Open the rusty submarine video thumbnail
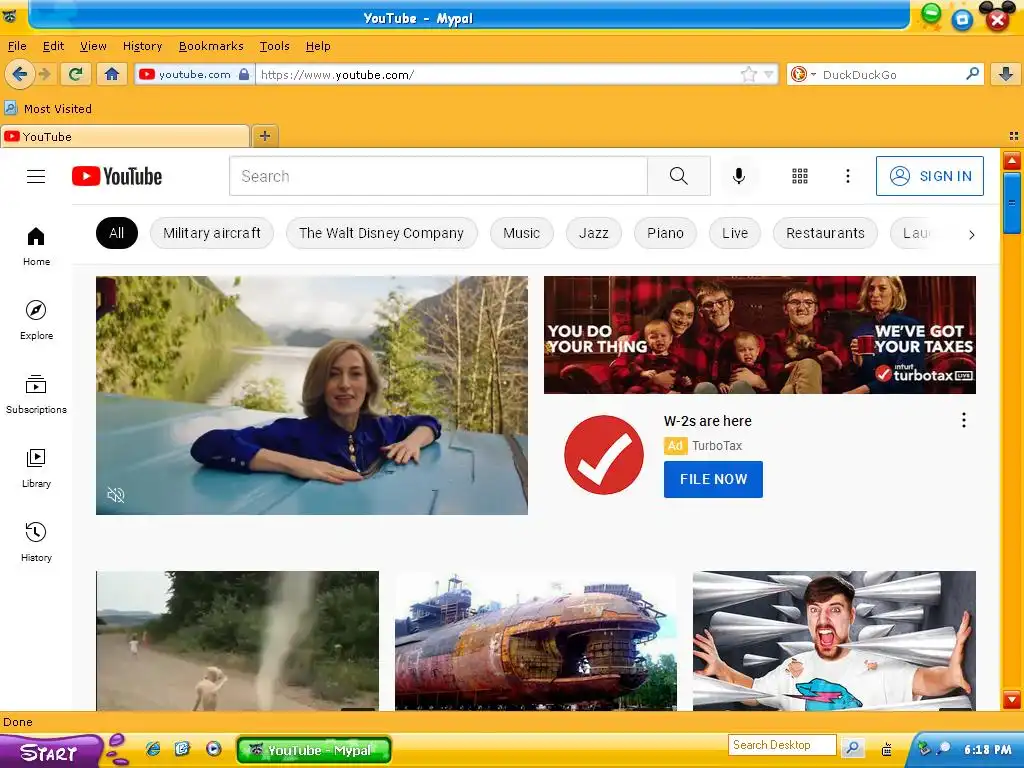Image resolution: width=1024 pixels, height=768 pixels. click(536, 641)
